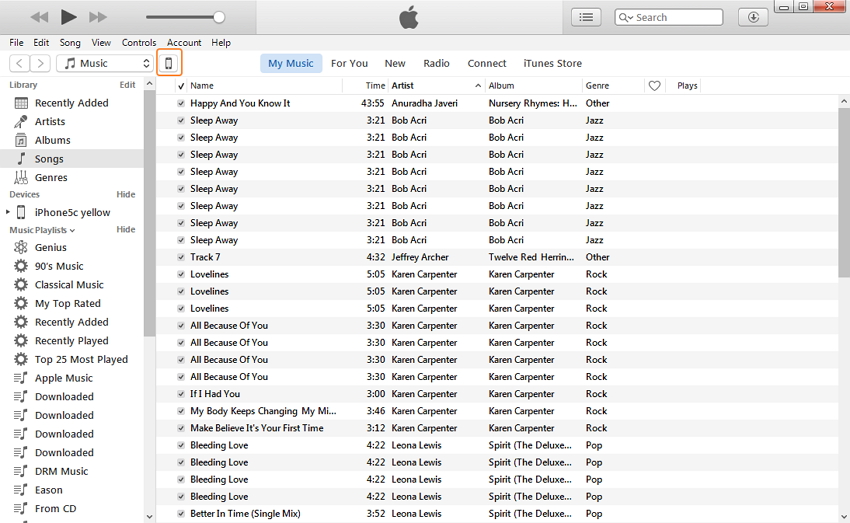Image resolution: width=850 pixels, height=523 pixels.
Task: Open the Controls menu
Action: pos(139,43)
